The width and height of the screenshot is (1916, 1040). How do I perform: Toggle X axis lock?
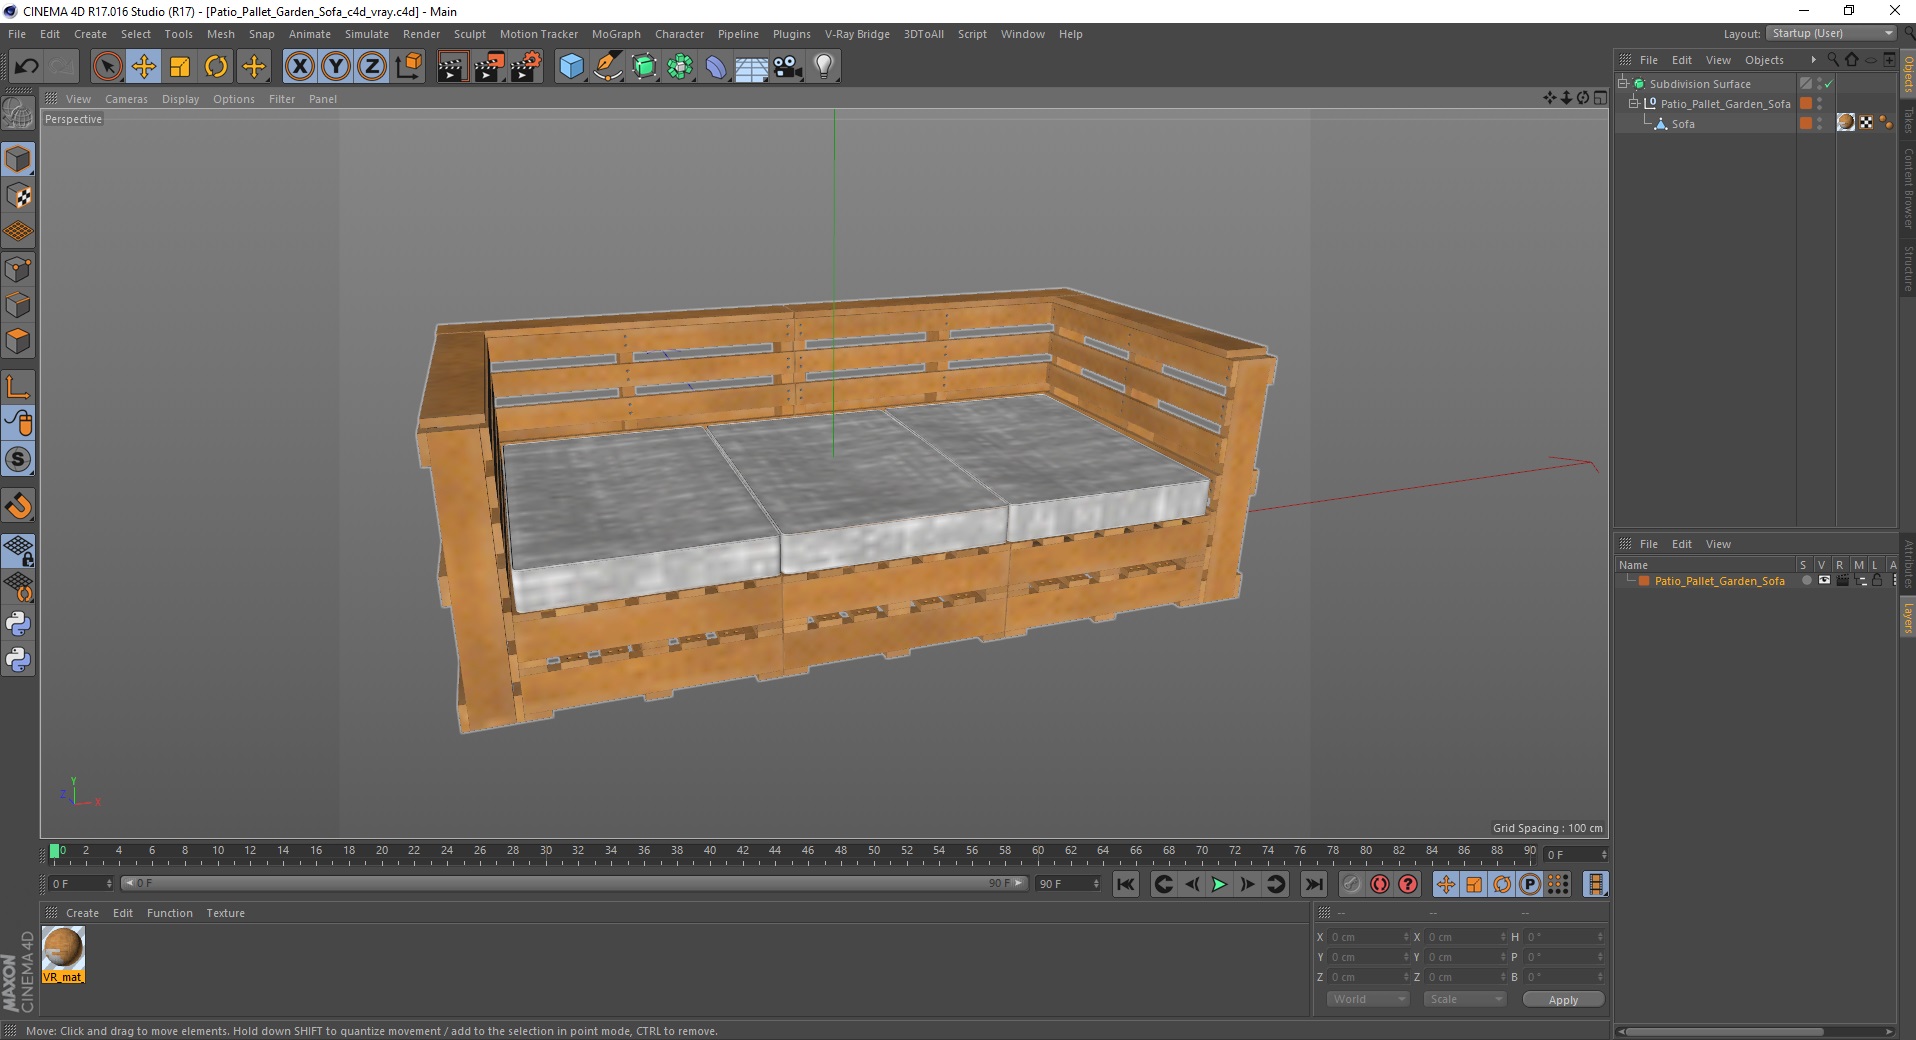[299, 67]
